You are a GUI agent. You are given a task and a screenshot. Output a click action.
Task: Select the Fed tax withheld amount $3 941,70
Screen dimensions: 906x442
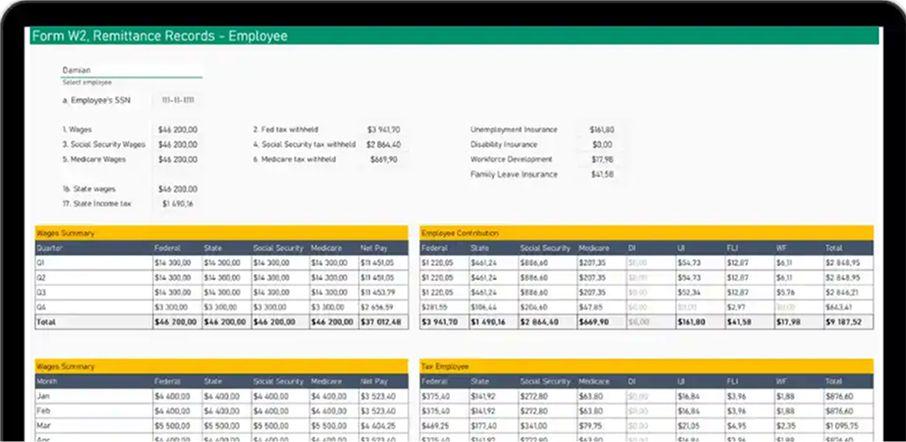pyautogui.click(x=384, y=129)
